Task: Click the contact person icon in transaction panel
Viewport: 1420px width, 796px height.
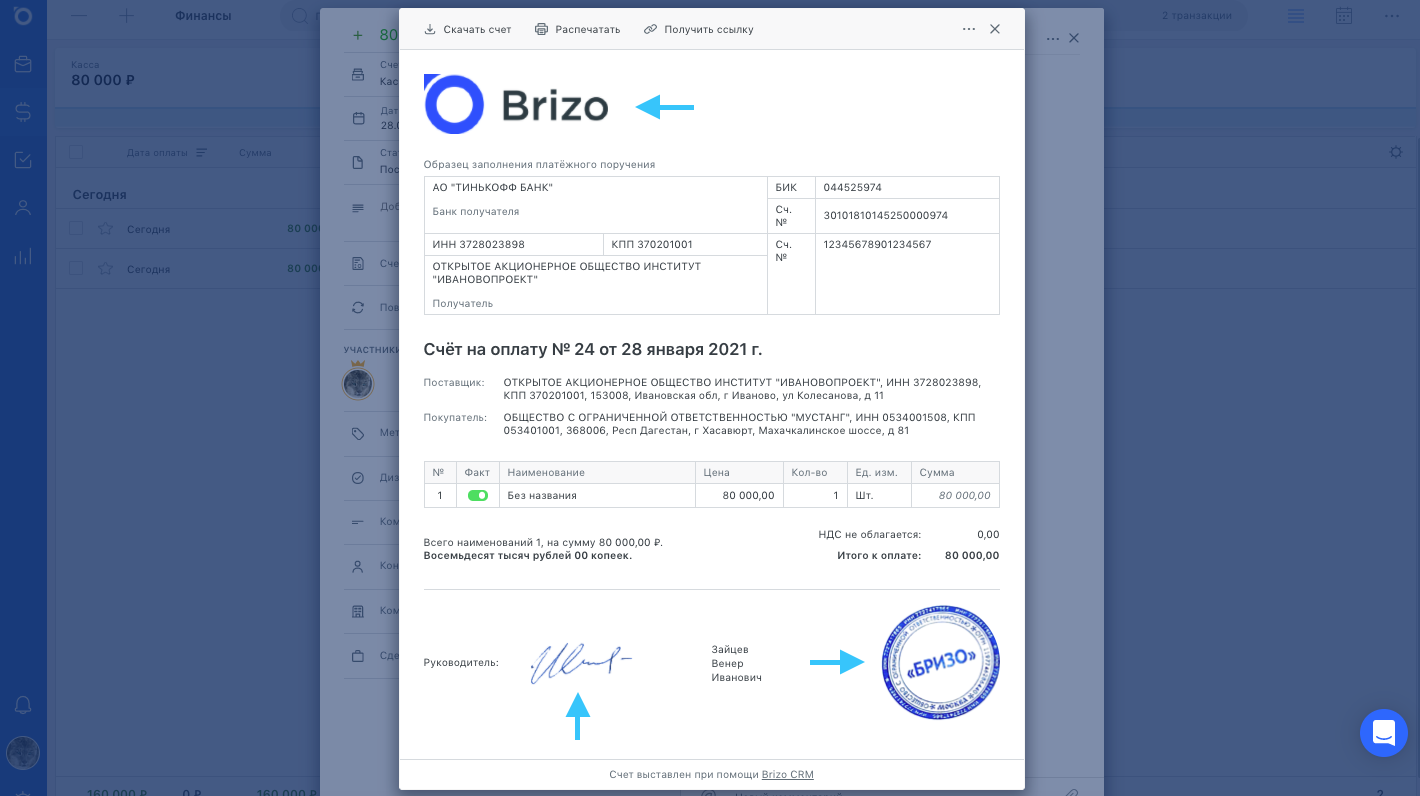Action: (358, 566)
